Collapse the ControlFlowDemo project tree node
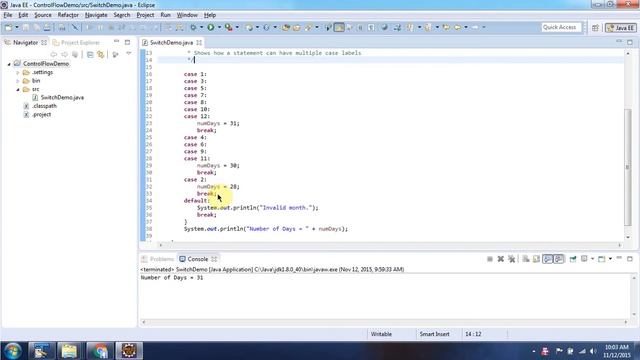The height and width of the screenshot is (360, 640). (x=9, y=64)
